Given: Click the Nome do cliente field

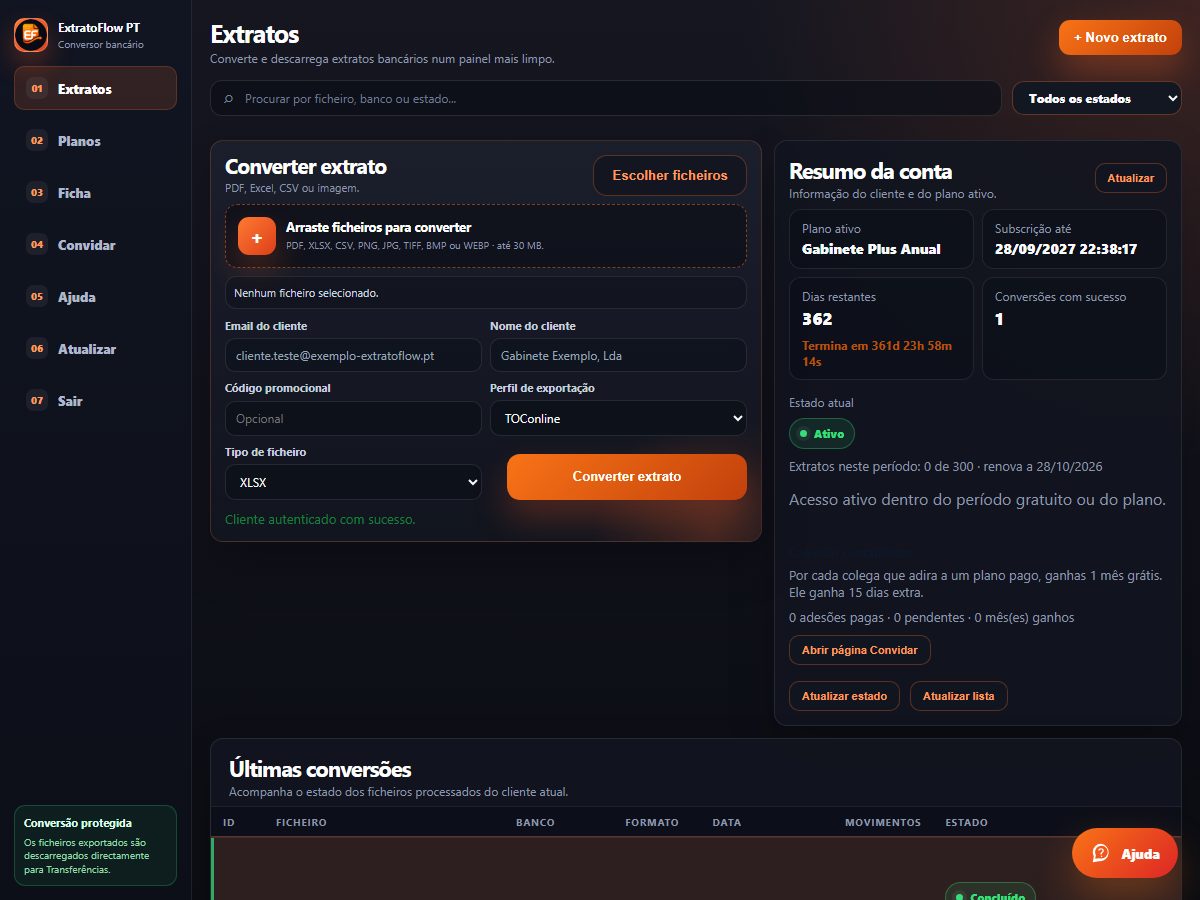Looking at the screenshot, I should [x=618, y=355].
